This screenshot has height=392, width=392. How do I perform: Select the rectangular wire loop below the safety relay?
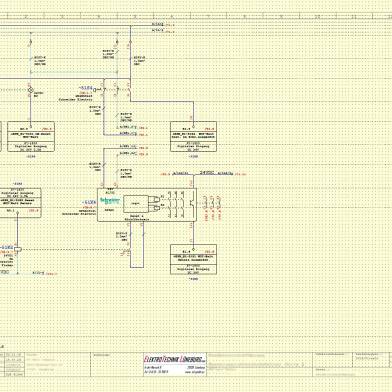coord(137,245)
